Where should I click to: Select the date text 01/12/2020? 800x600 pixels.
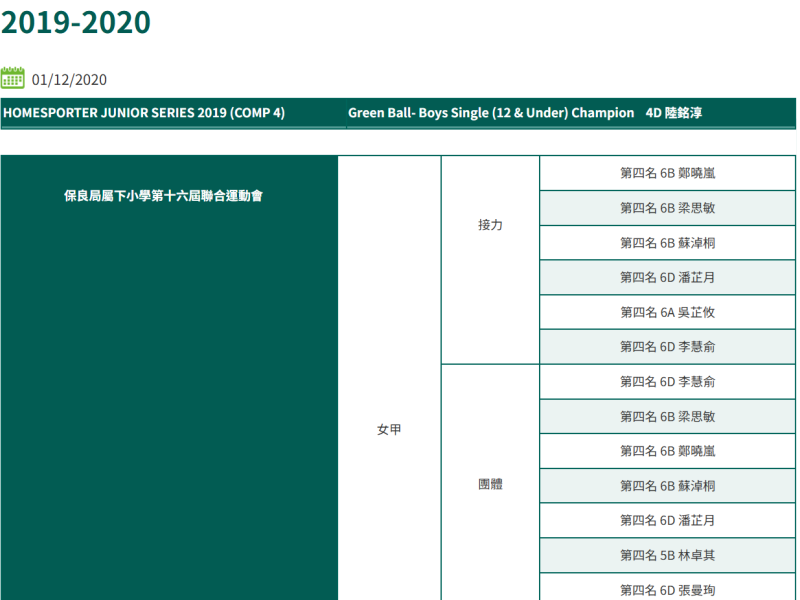coord(69,80)
